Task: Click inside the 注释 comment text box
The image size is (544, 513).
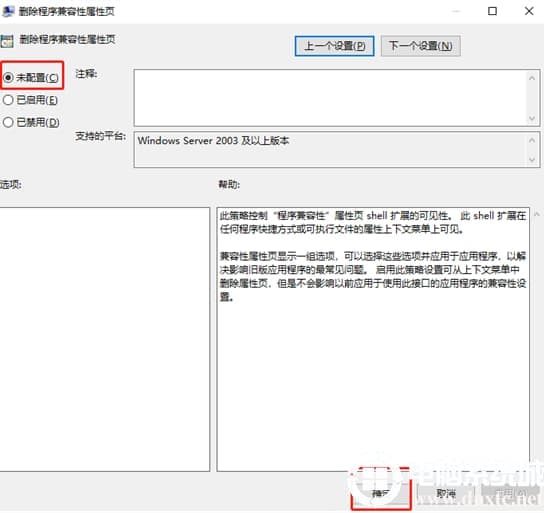Action: tap(337, 98)
